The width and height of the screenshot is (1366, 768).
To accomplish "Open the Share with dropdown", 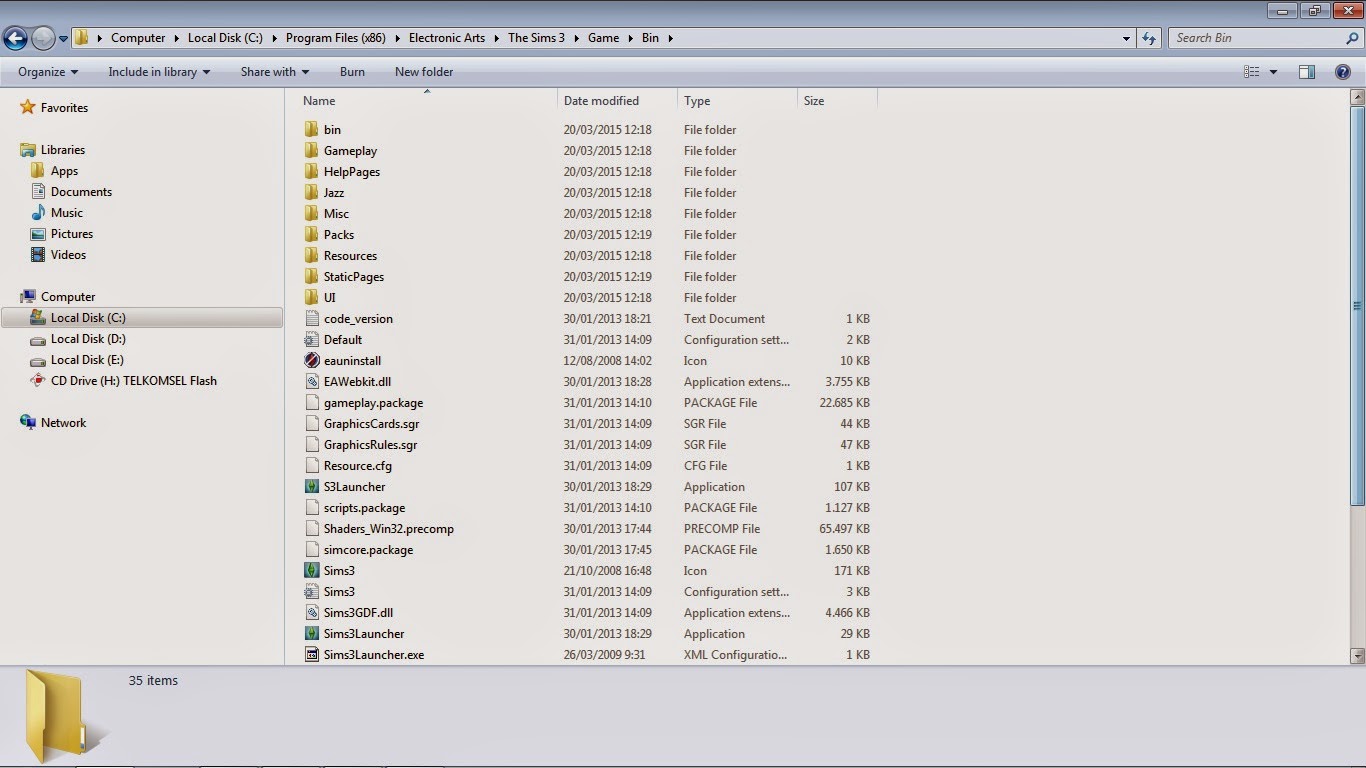I will click(275, 72).
